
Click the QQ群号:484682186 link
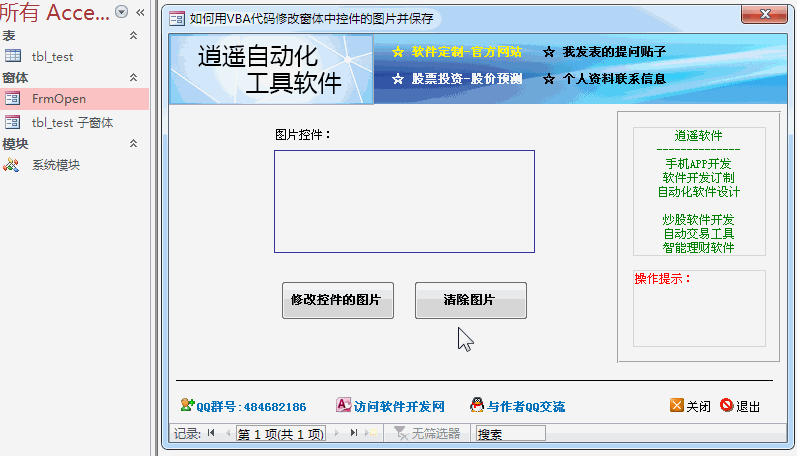pyautogui.click(x=251, y=407)
